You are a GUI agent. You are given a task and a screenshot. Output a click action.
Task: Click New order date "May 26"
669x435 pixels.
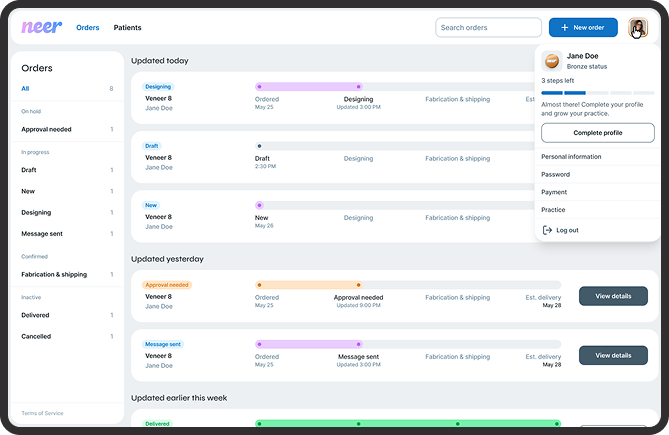click(x=264, y=226)
